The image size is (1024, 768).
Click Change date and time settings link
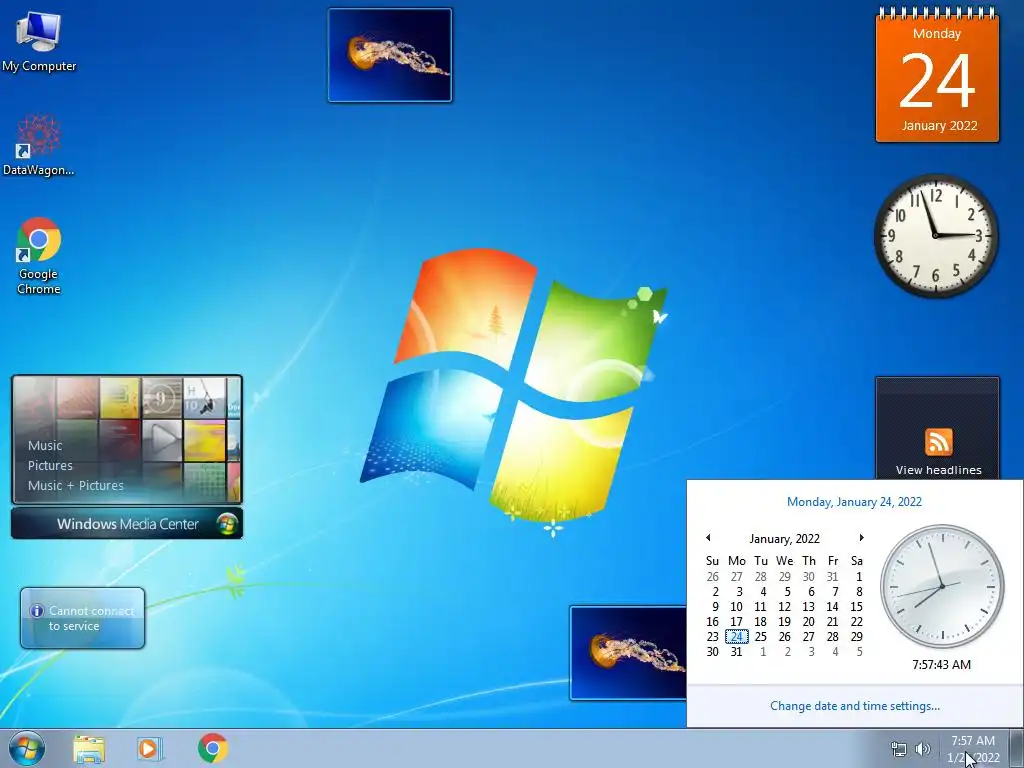coord(855,706)
